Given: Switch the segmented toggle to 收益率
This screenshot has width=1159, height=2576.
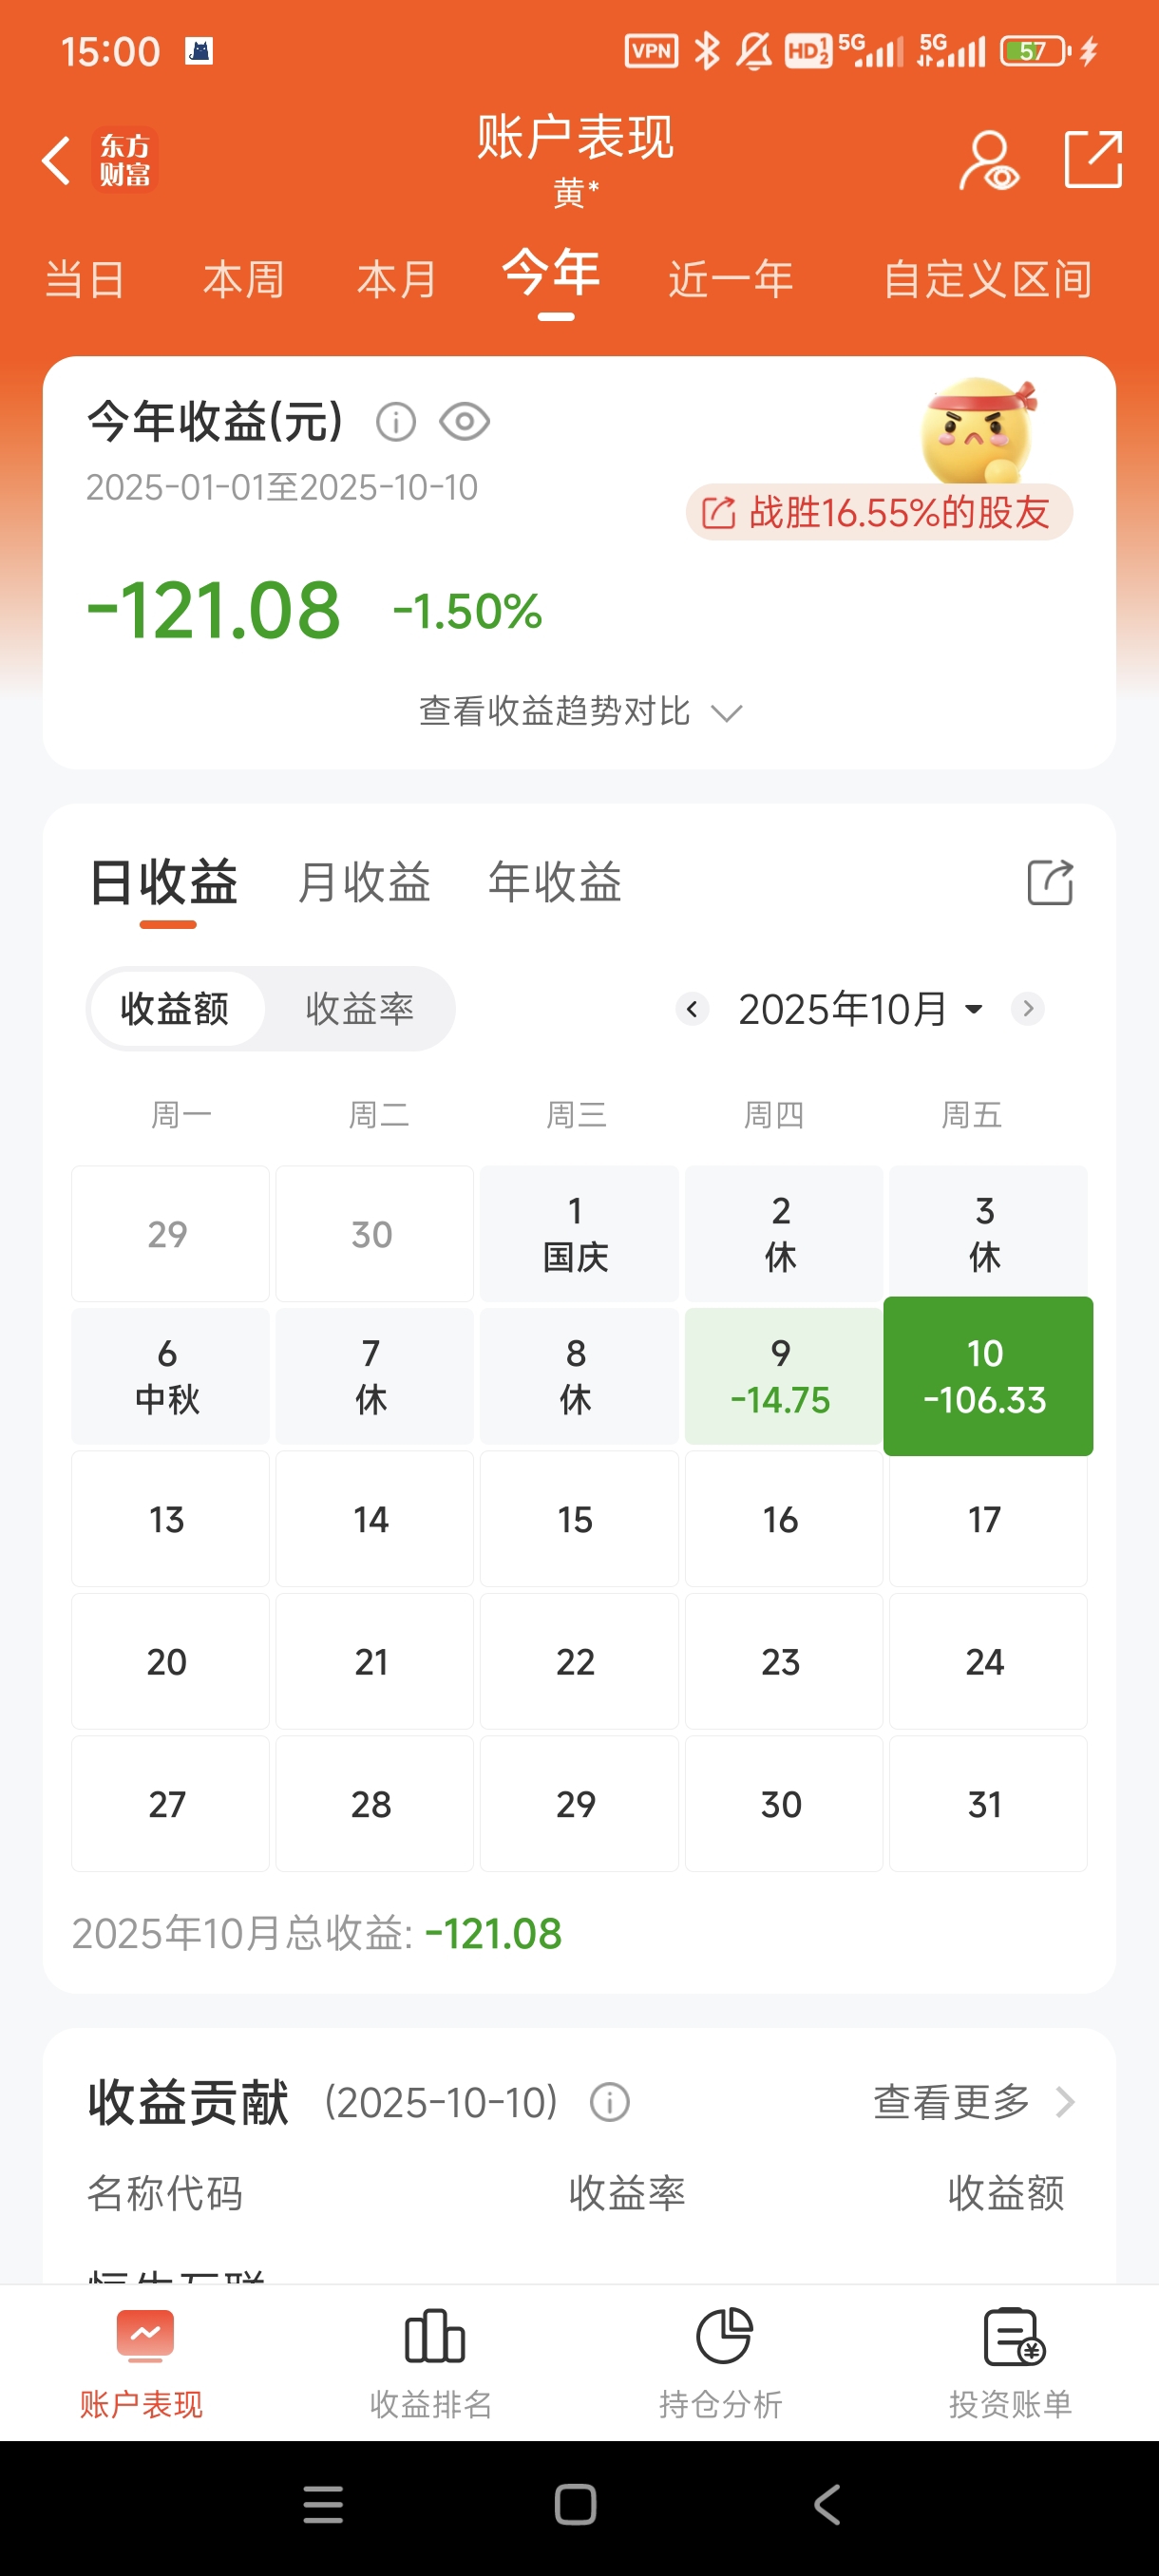Looking at the screenshot, I should (360, 1009).
